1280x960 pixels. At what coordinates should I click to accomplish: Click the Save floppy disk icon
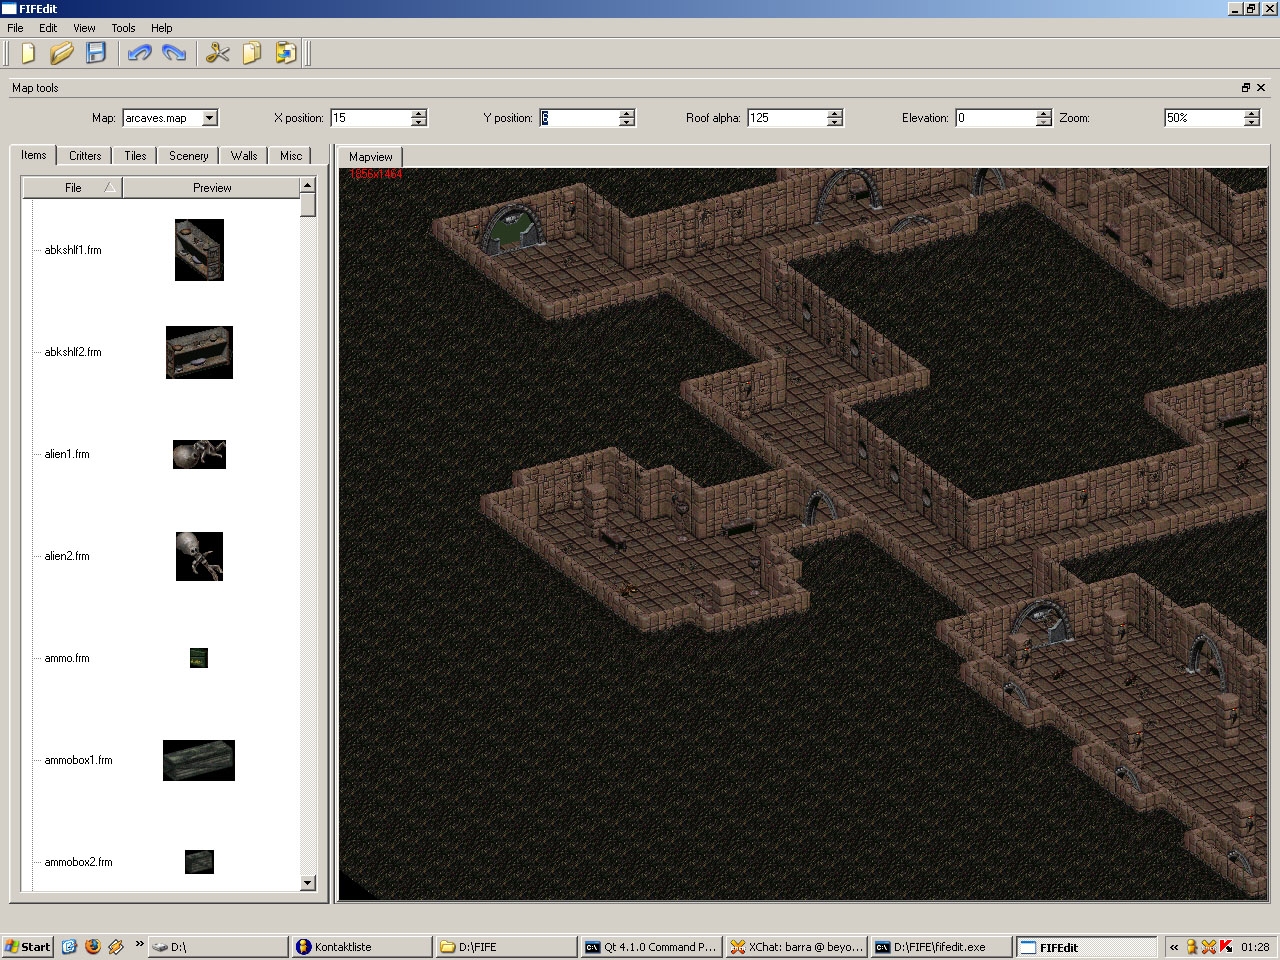[x=96, y=53]
